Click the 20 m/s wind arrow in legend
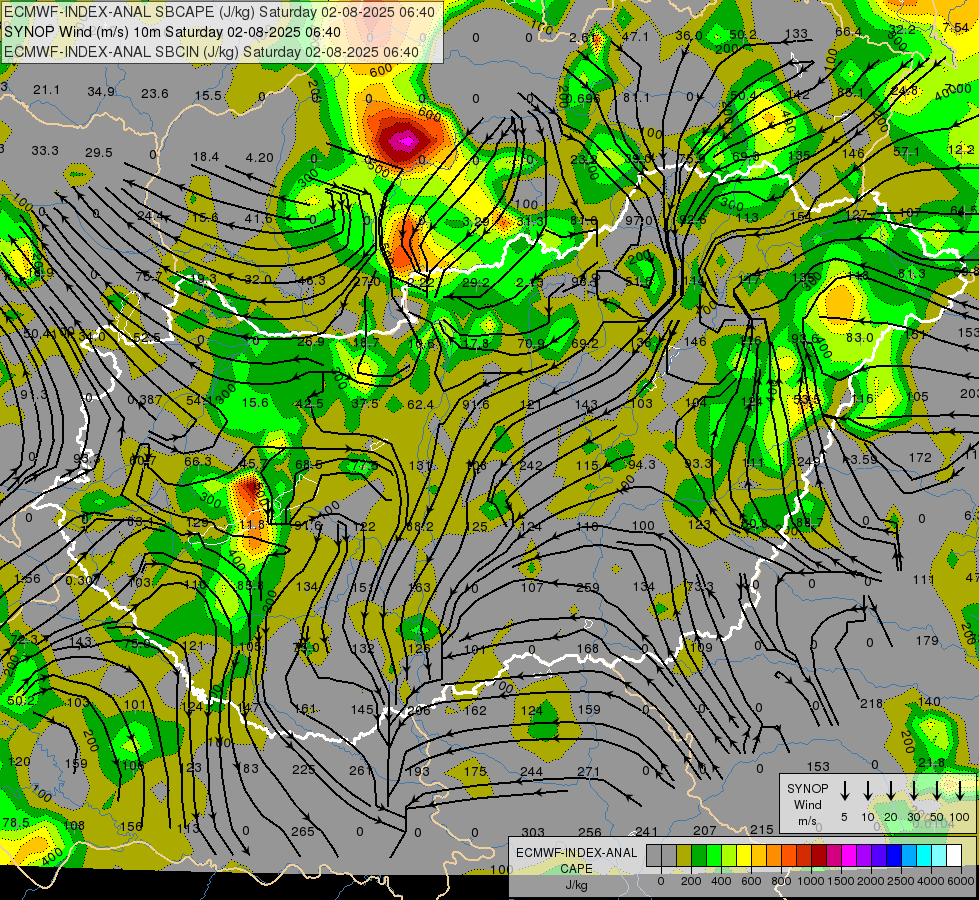This screenshot has width=979, height=900. [x=891, y=791]
